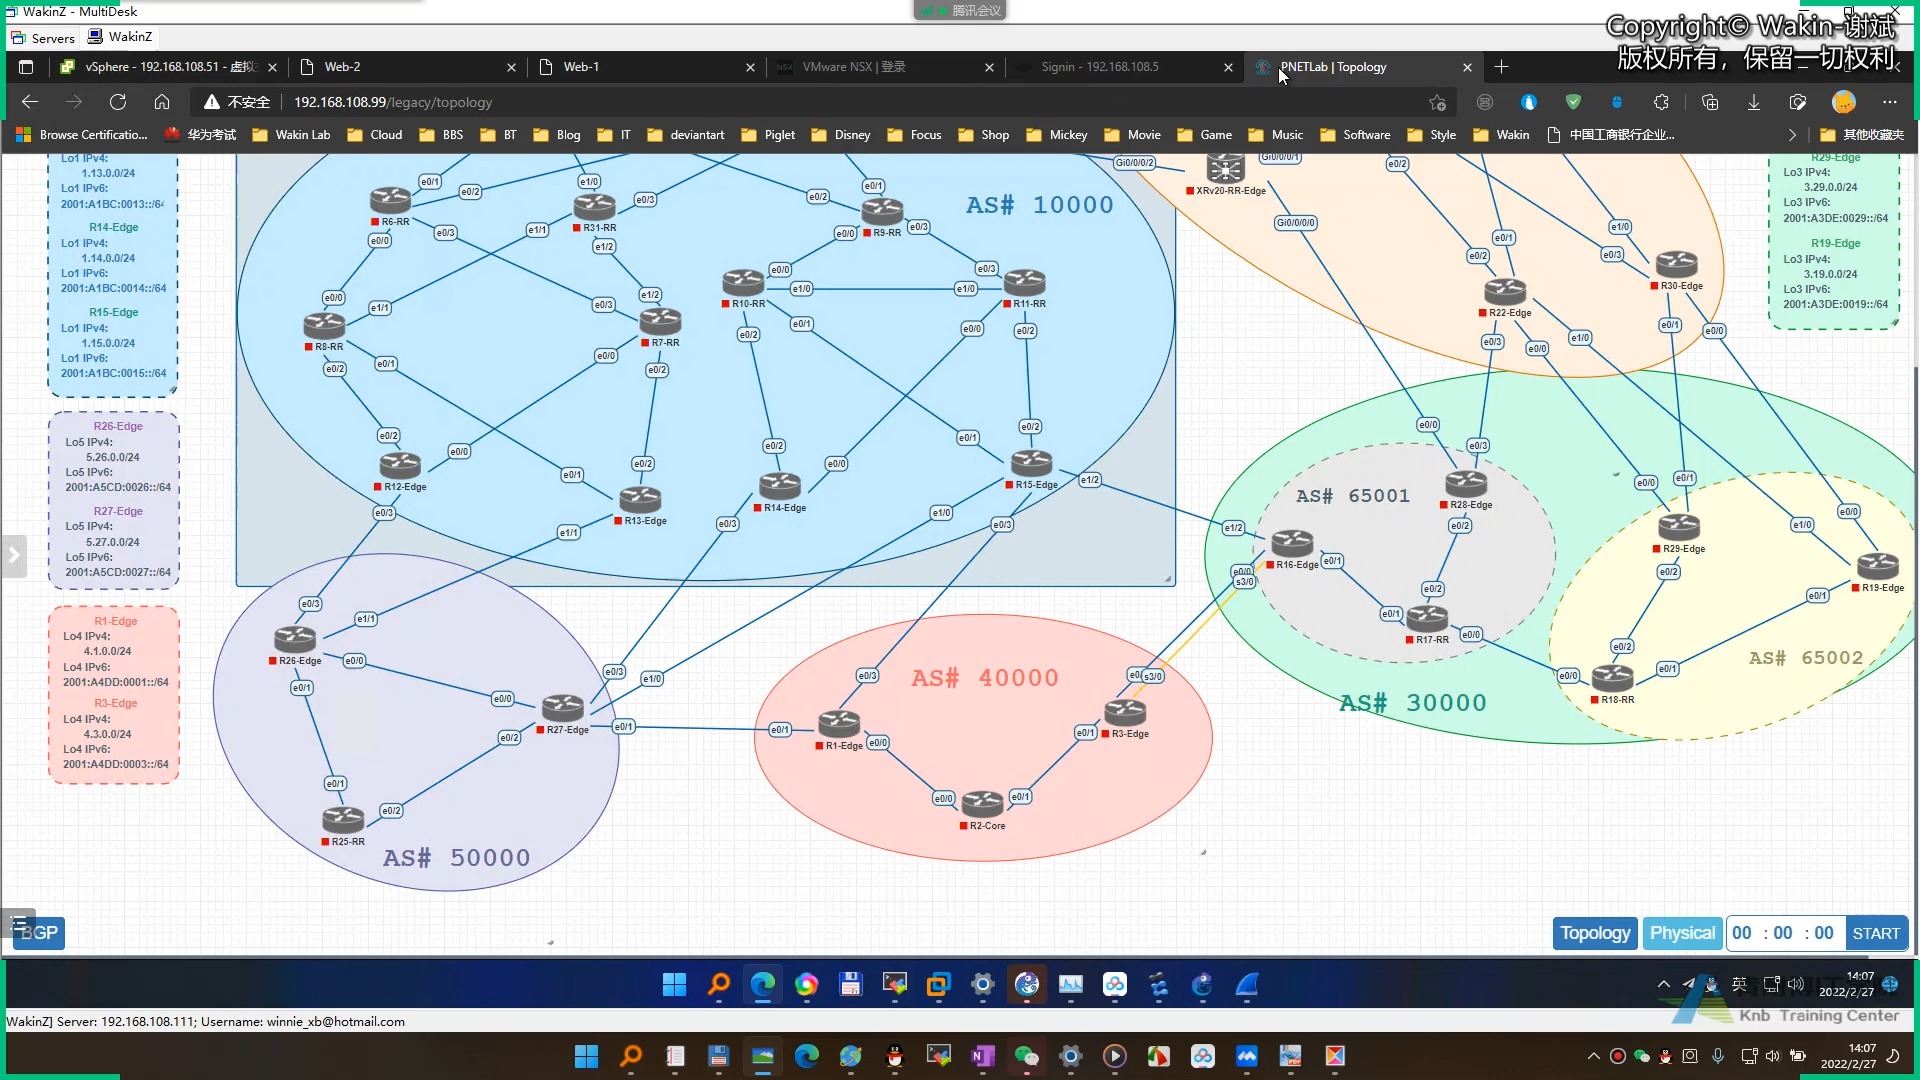Click the R25-RR router icon

point(343,820)
